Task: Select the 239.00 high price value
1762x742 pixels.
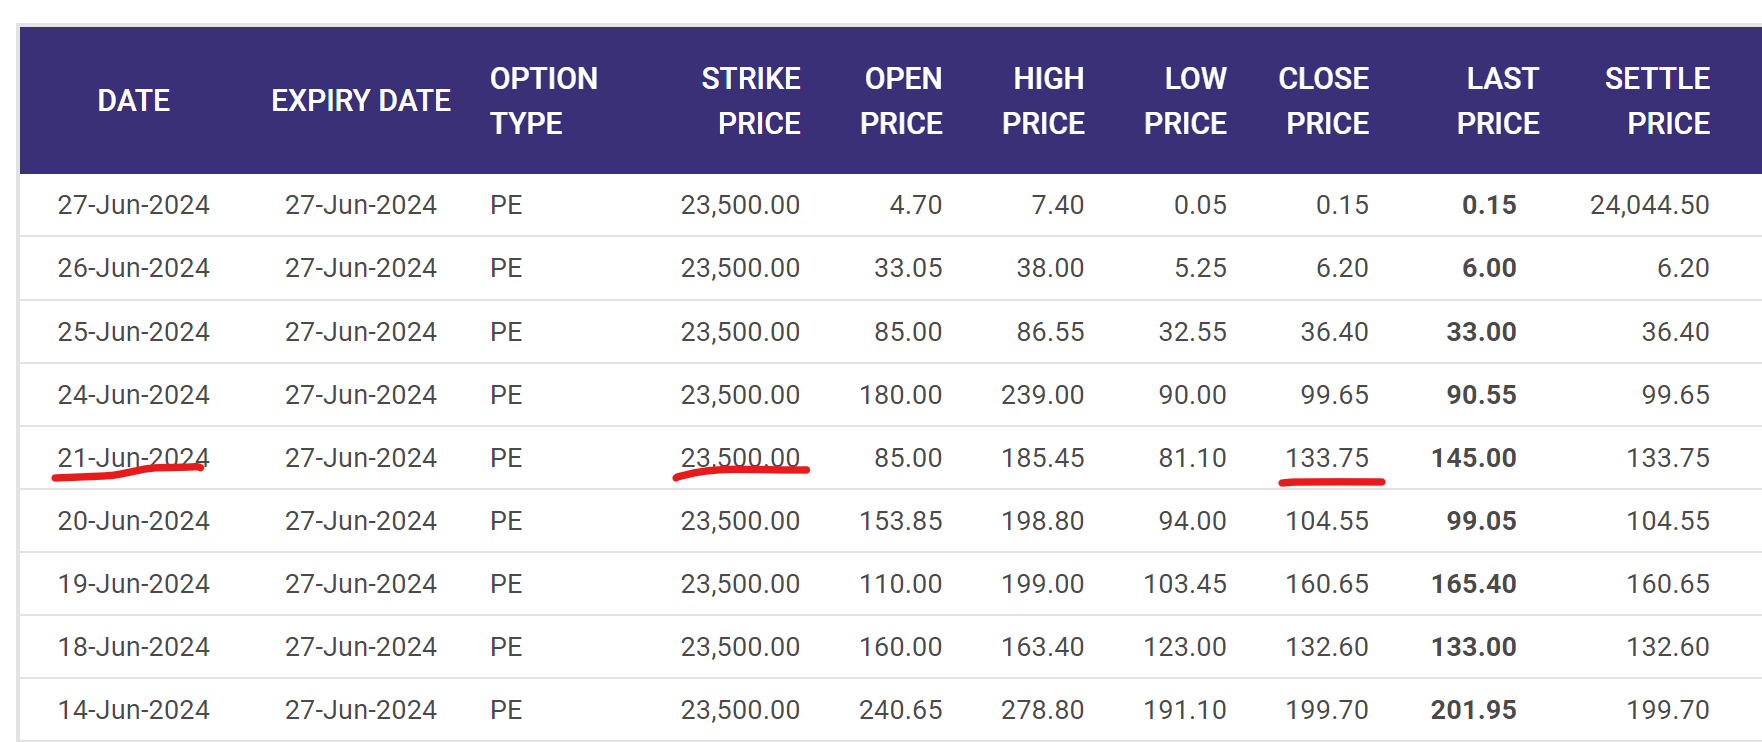Action: 1043,395
